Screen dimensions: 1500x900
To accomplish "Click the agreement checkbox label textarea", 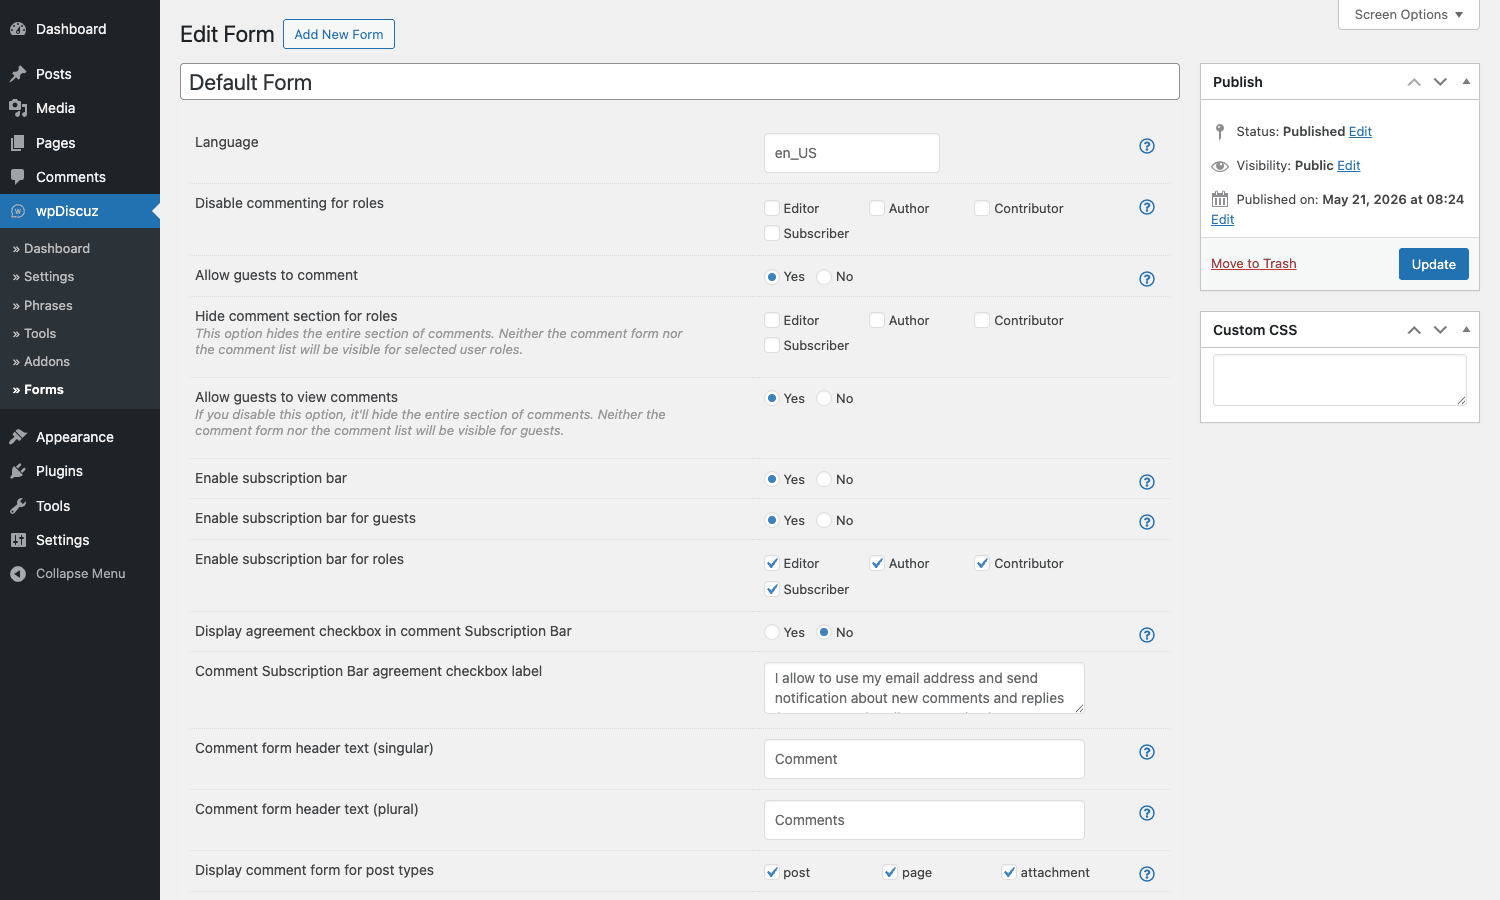I will [924, 688].
